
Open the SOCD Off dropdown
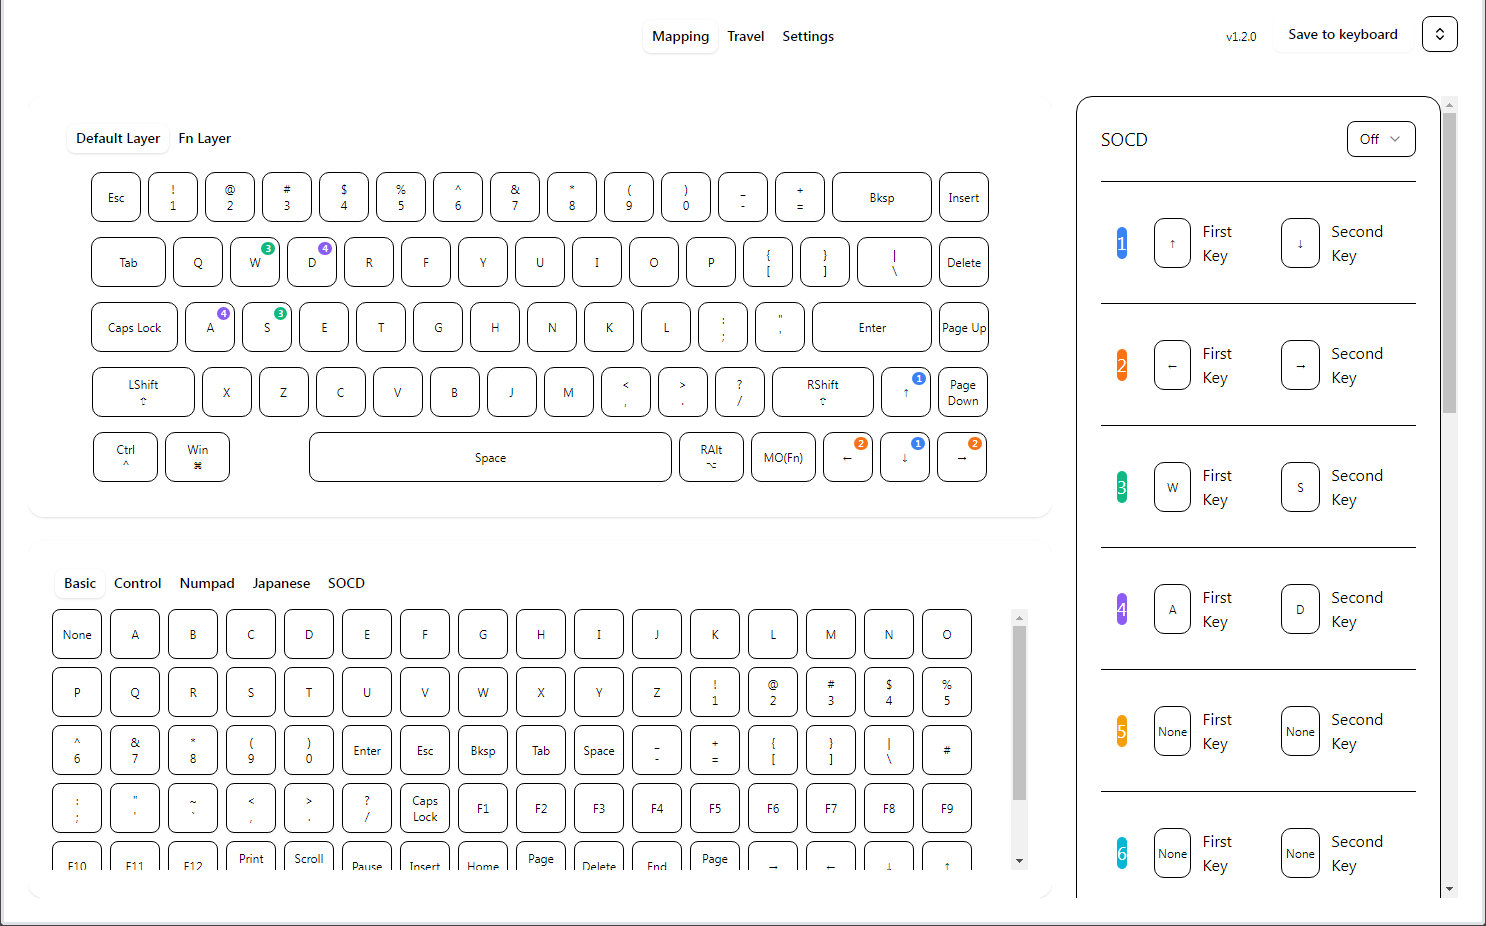(1381, 139)
